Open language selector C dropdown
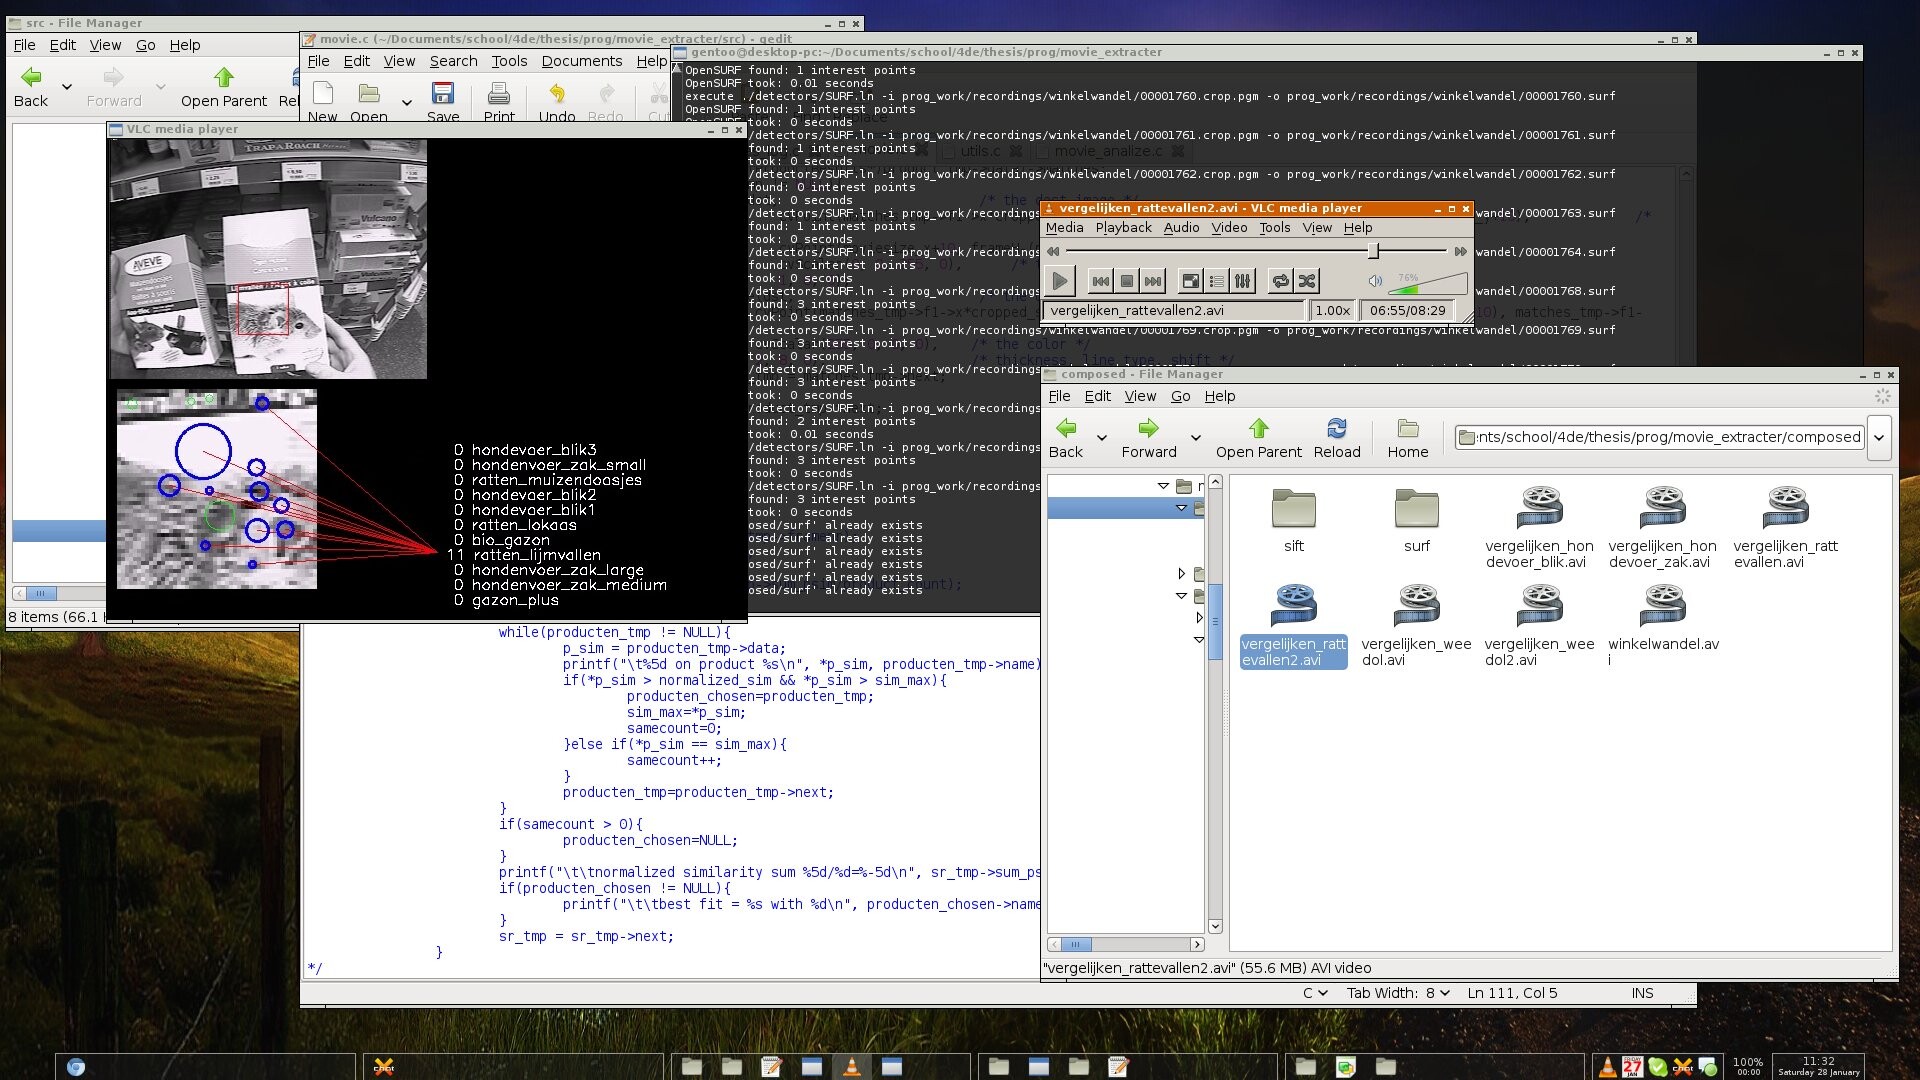The image size is (1920, 1080). pyautogui.click(x=1314, y=993)
